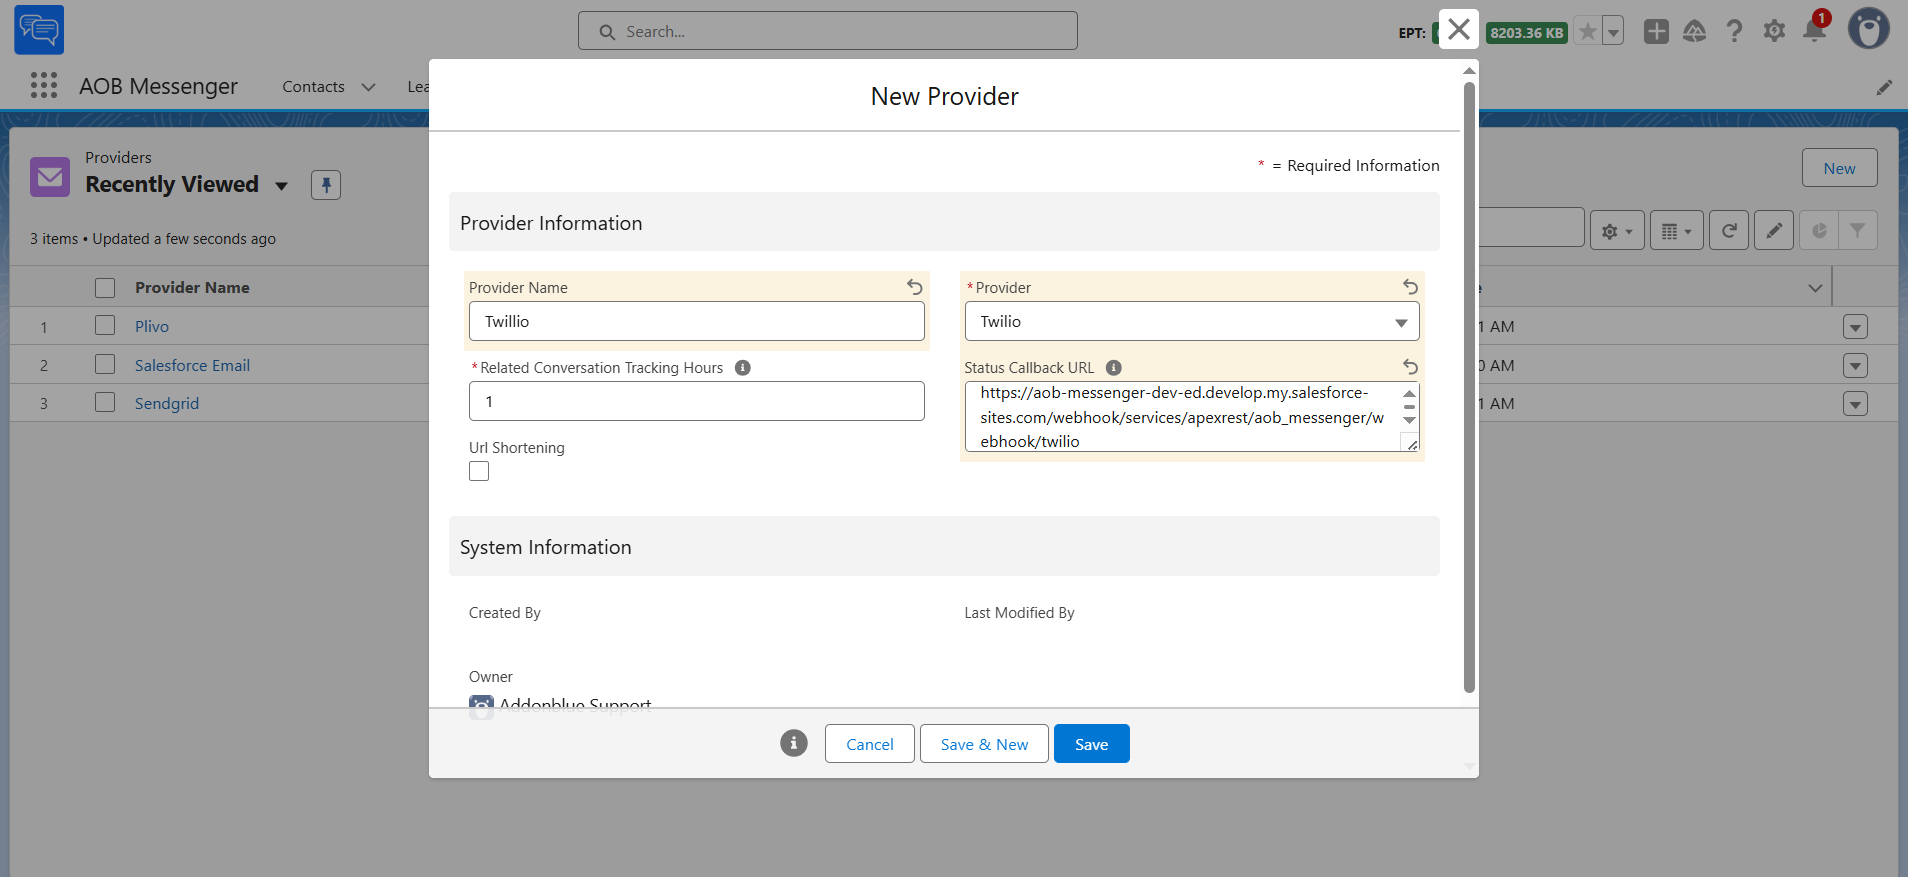Save the new provider

point(1092,744)
